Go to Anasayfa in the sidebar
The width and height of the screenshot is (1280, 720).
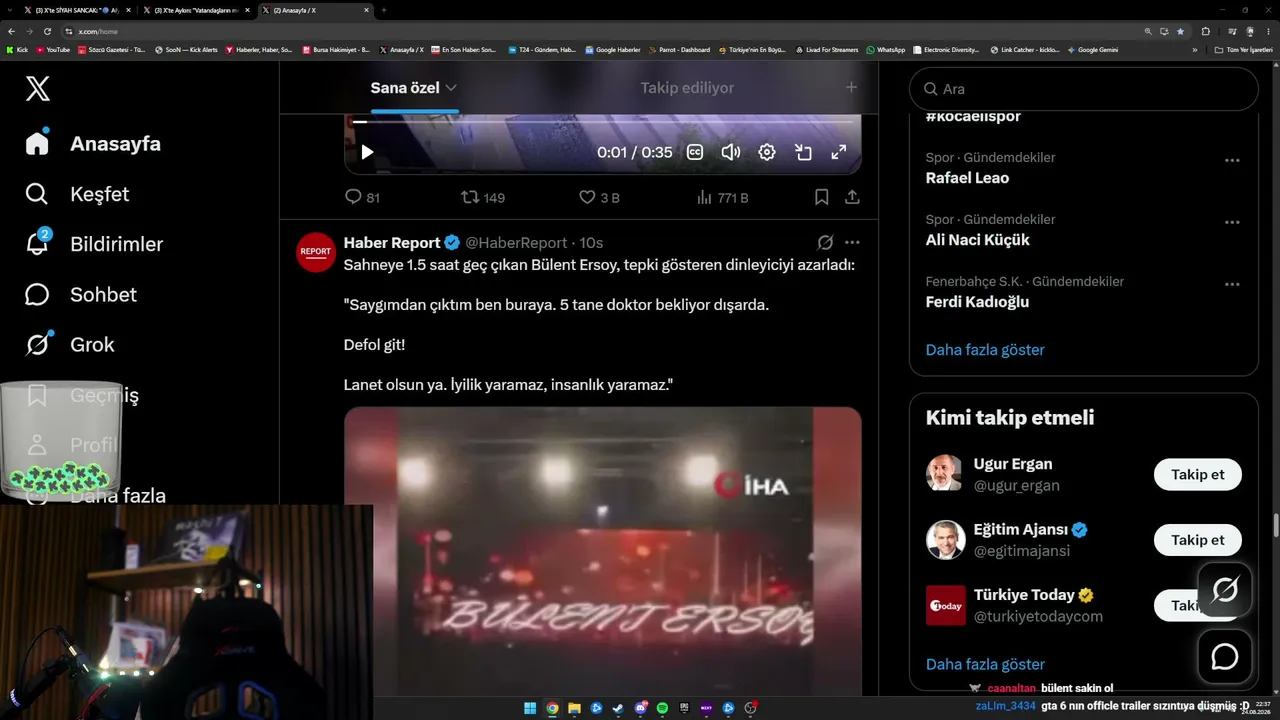94,143
